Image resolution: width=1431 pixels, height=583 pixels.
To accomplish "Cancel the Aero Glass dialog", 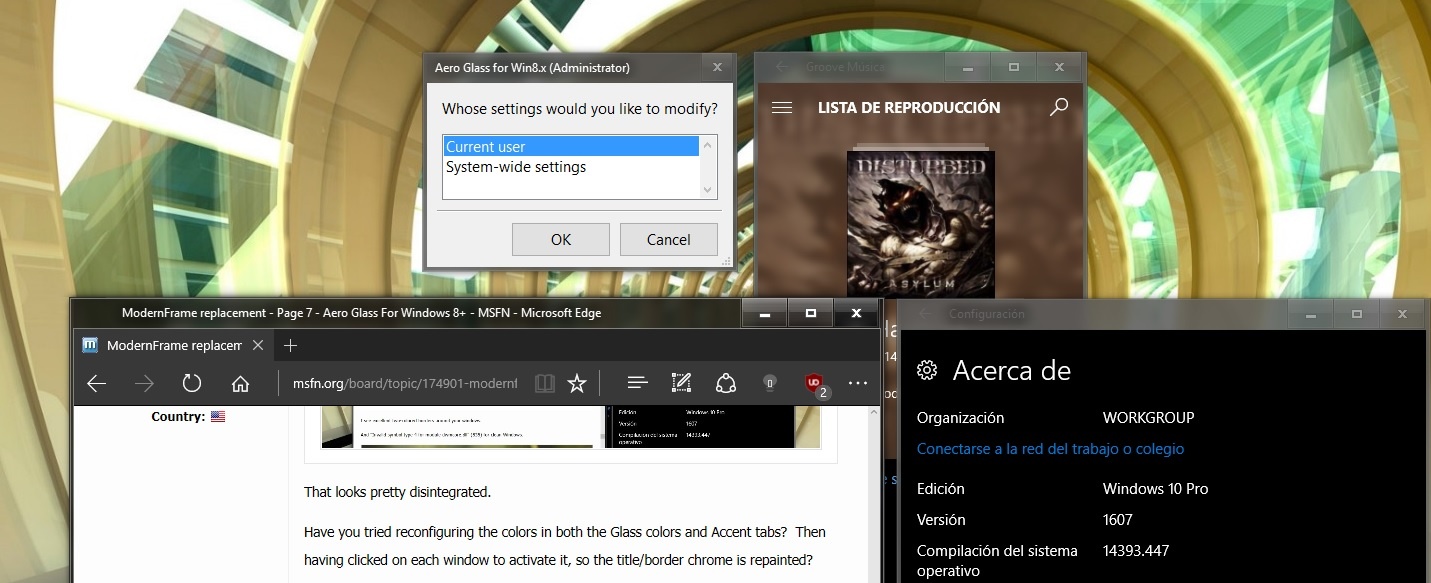I will pos(668,240).
